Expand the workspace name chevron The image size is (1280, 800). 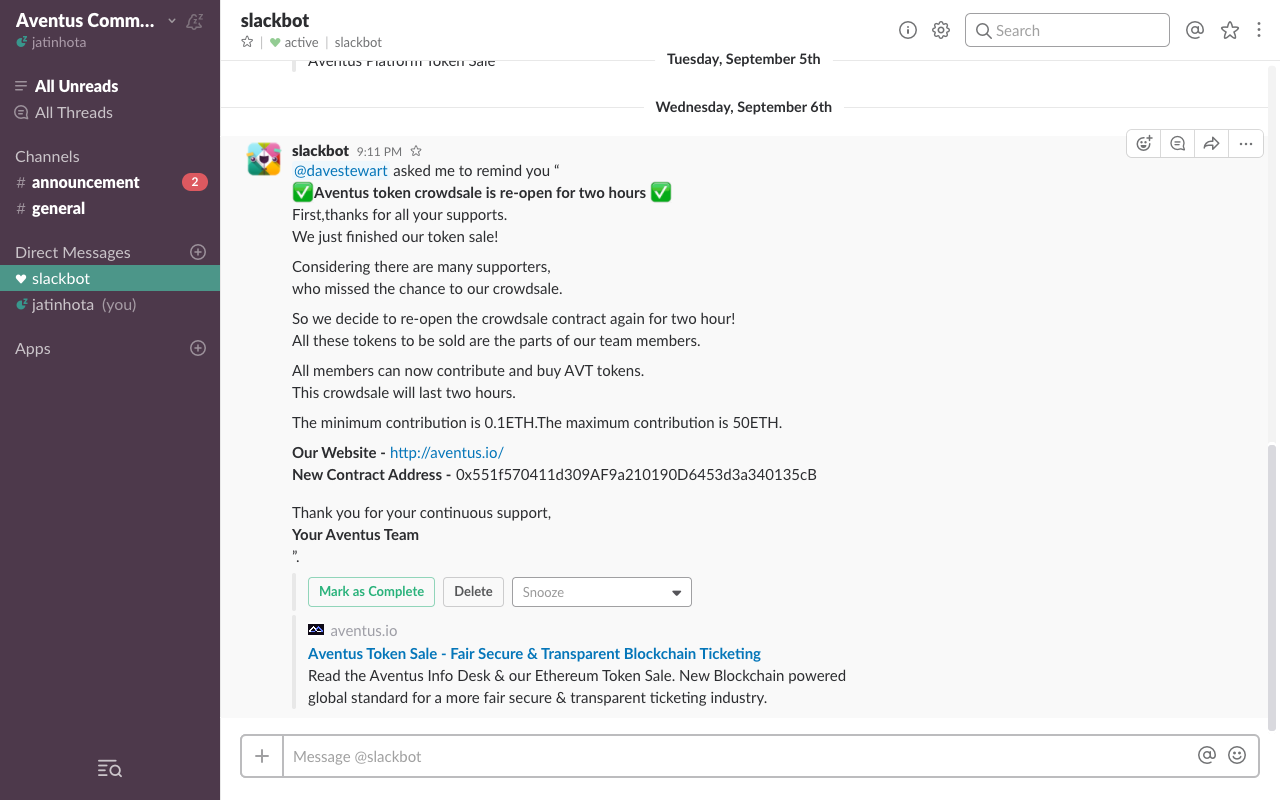172,19
